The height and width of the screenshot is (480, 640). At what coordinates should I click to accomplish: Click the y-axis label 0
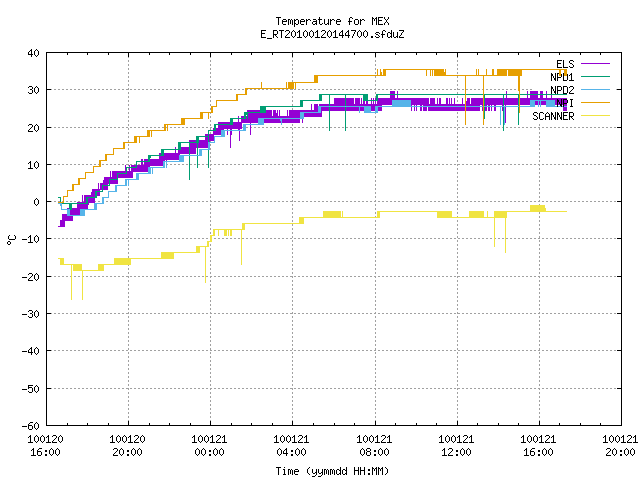tap(37, 202)
